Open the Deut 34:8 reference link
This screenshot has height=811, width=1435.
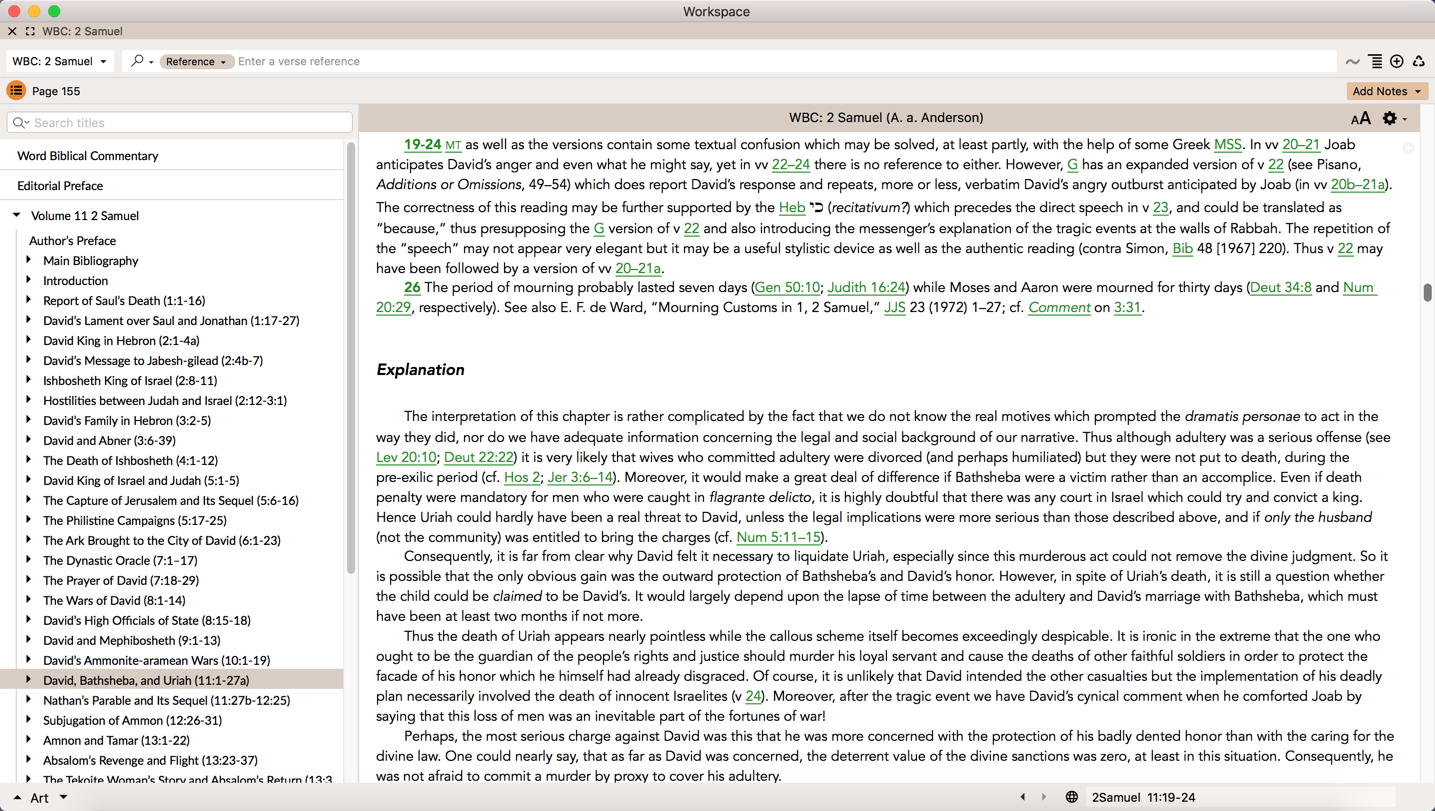pyautogui.click(x=1280, y=288)
